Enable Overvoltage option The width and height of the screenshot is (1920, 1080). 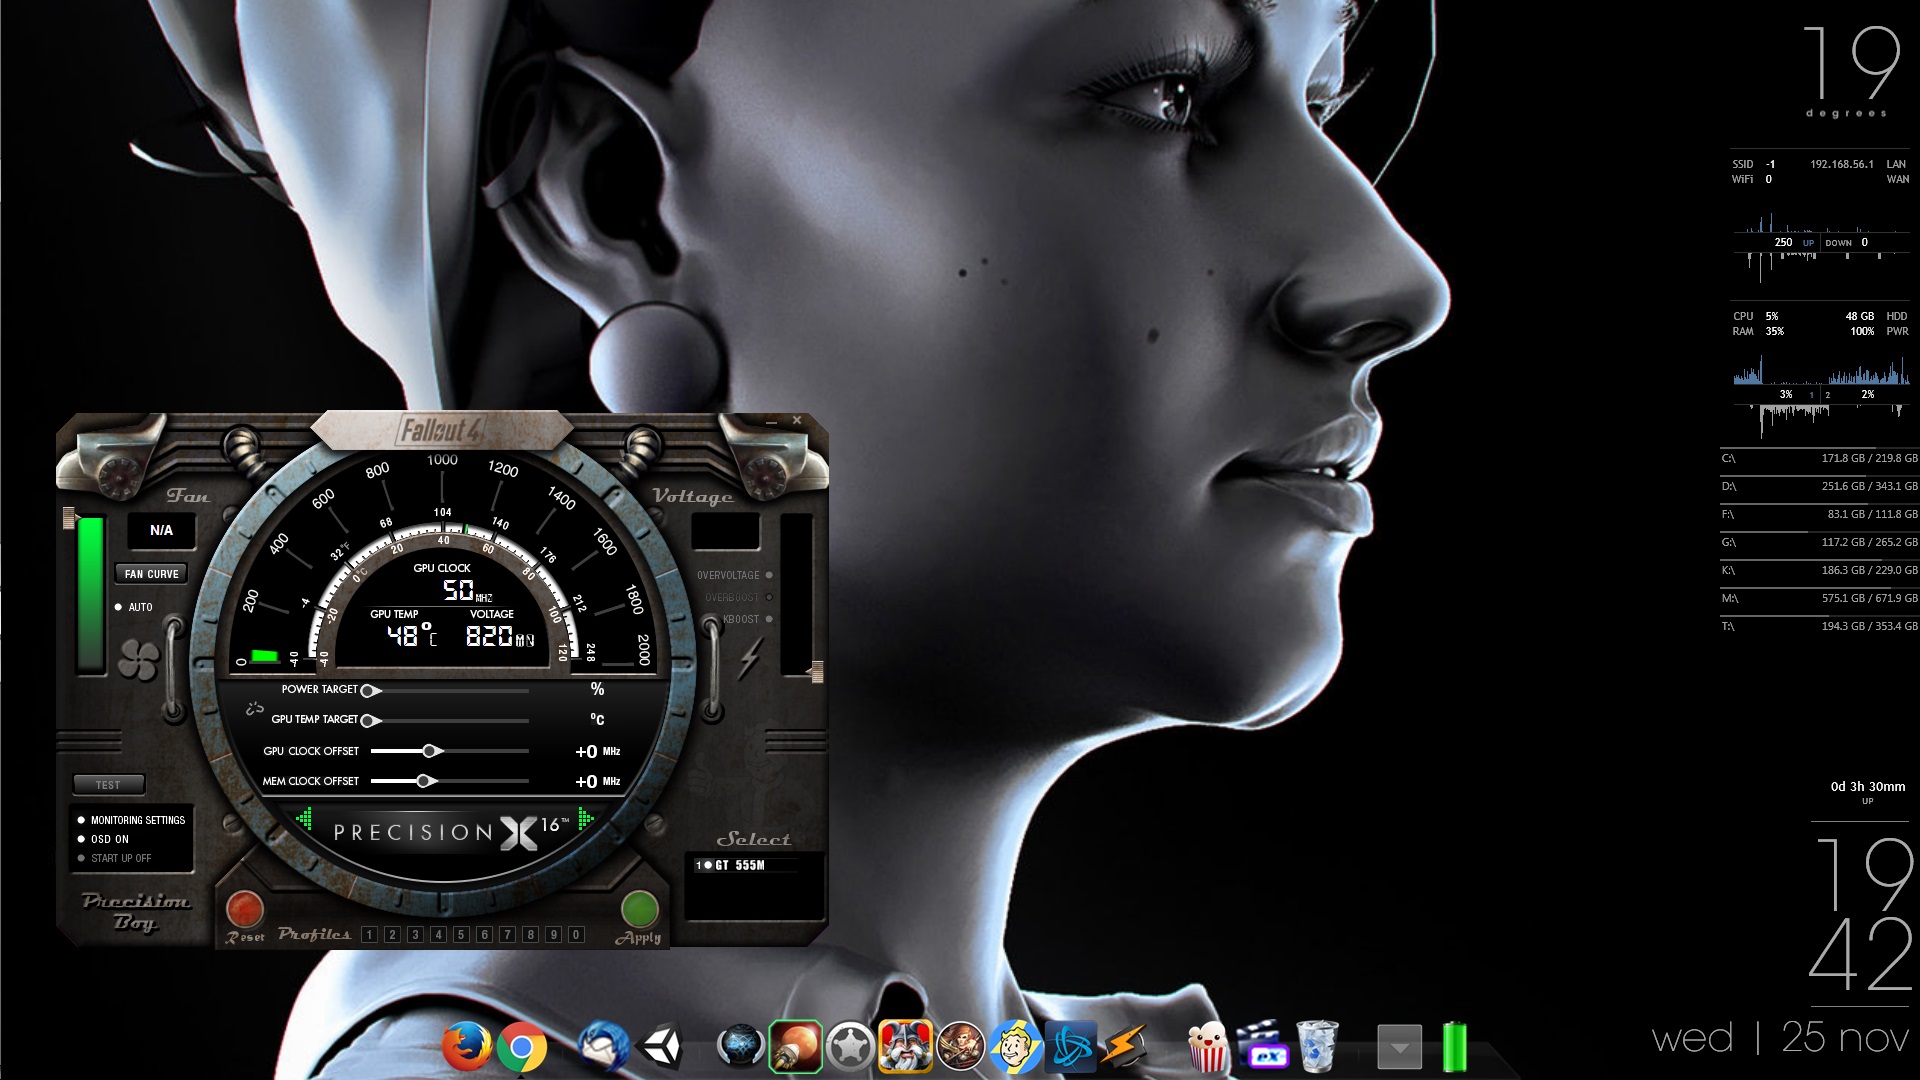pos(735,575)
